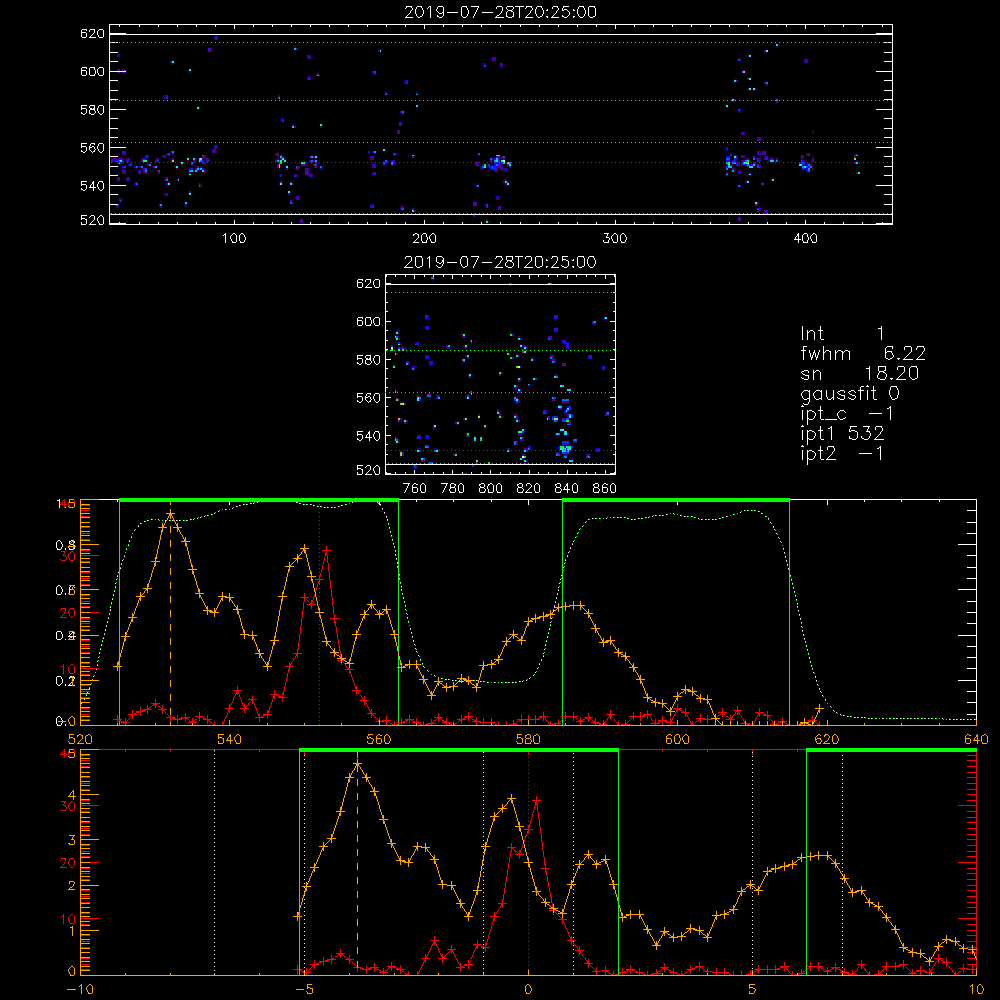Click the "Int 1" readout text
Viewport: 1000px width, 1000px height.
point(842,334)
